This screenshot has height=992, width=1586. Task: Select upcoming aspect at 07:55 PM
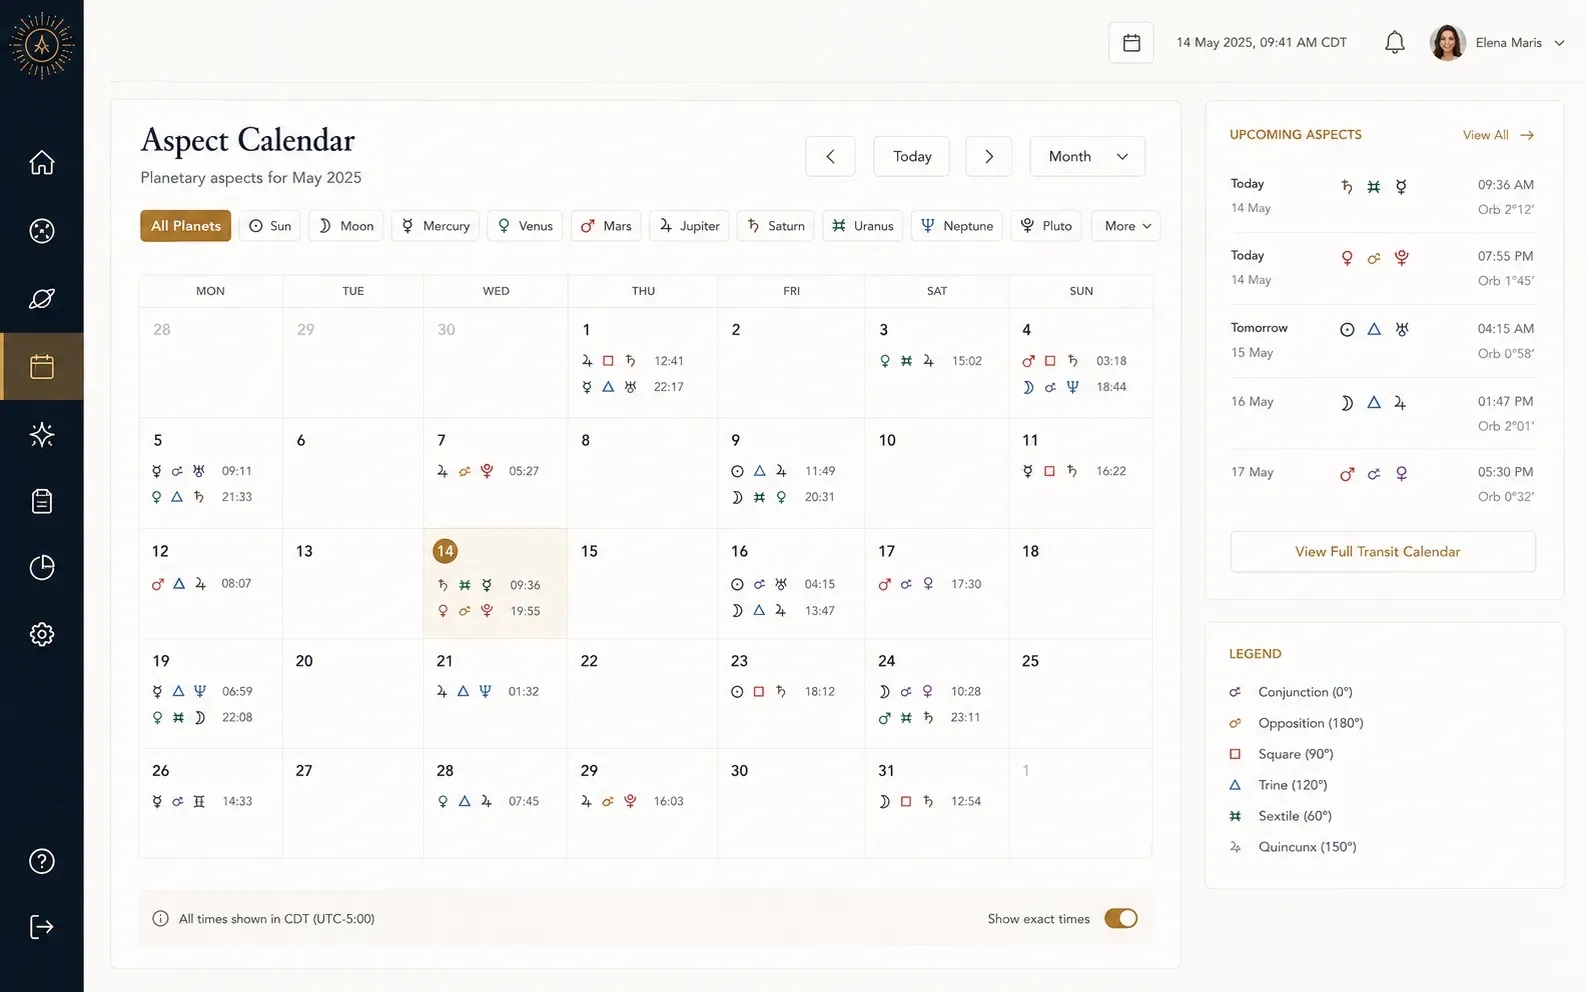1383,268
